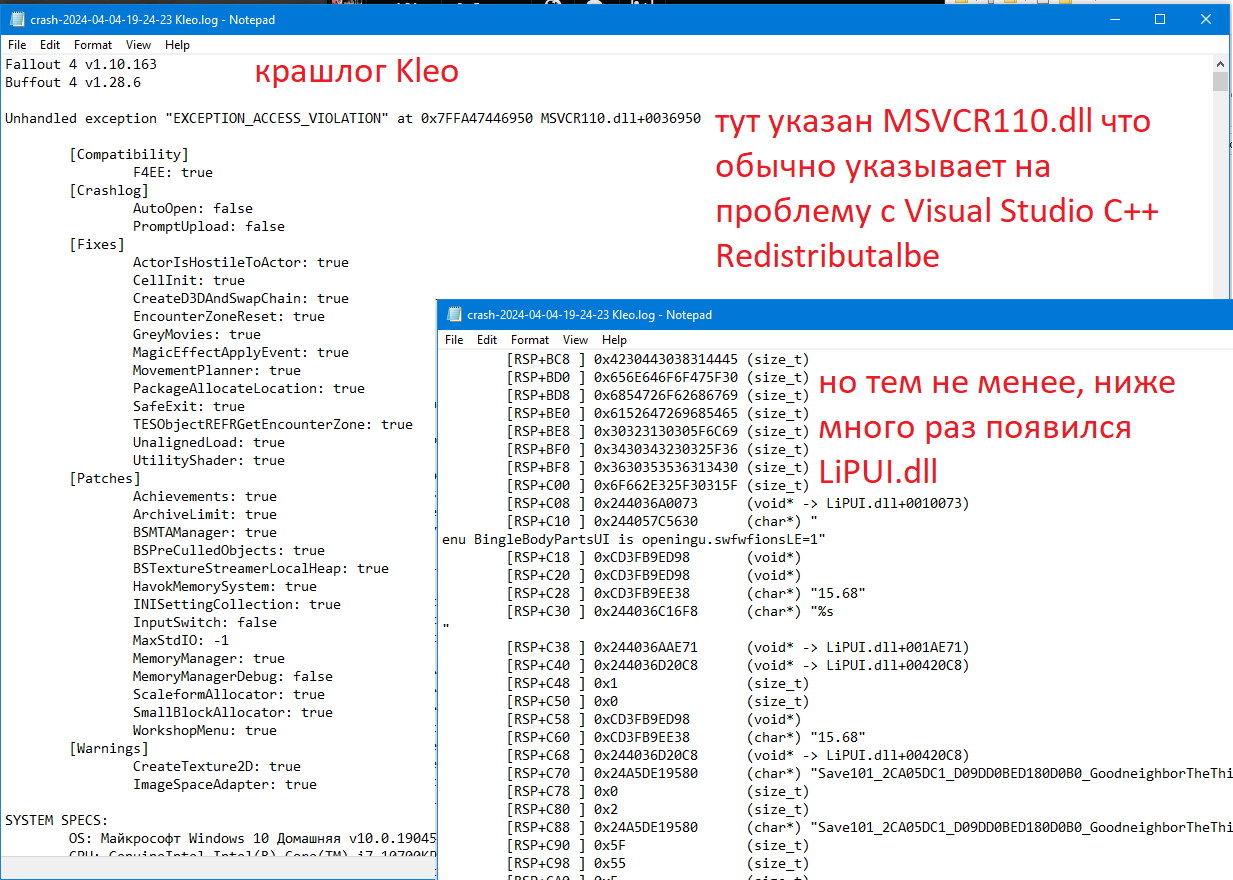Open the Help menu in the front Notepad window
This screenshot has height=880, width=1233.
(x=614, y=340)
